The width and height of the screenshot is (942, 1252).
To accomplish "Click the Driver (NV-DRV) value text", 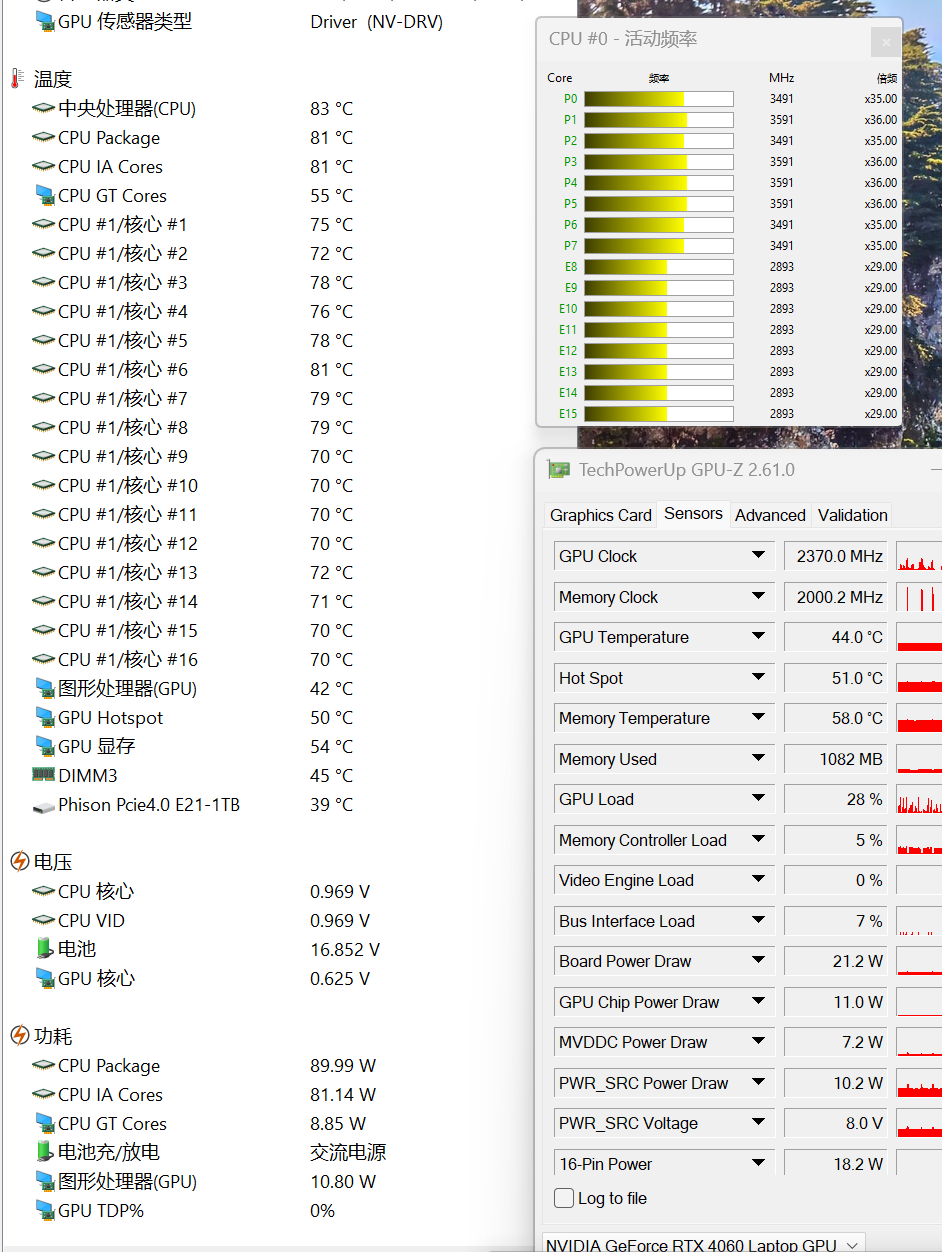I will (377, 21).
